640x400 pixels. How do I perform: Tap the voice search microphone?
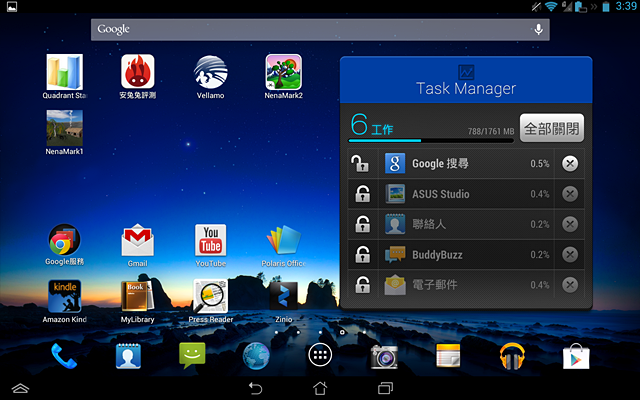tap(539, 29)
